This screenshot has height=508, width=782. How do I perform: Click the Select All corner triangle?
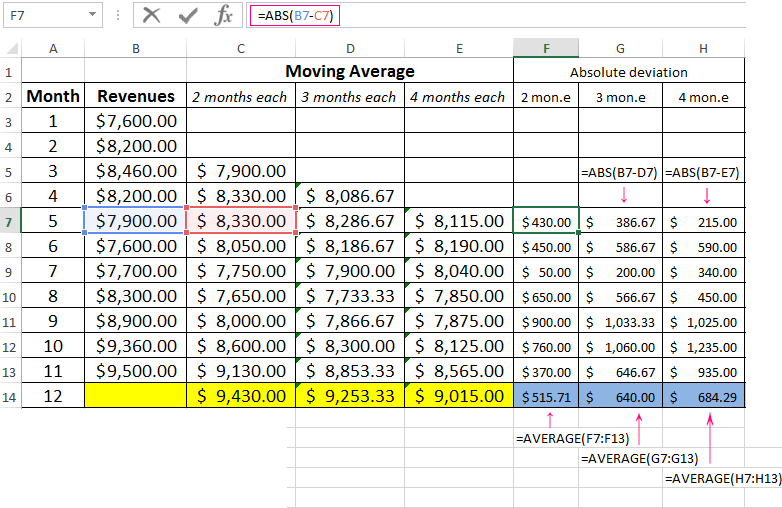[10, 48]
